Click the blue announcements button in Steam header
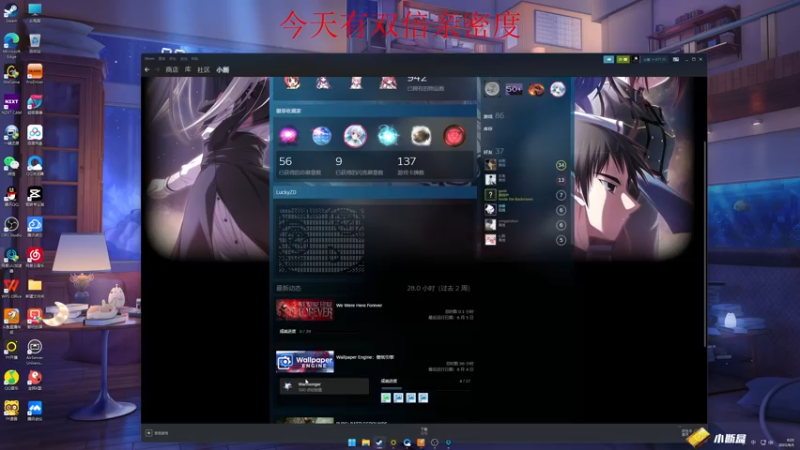800x450 pixels. [x=609, y=59]
